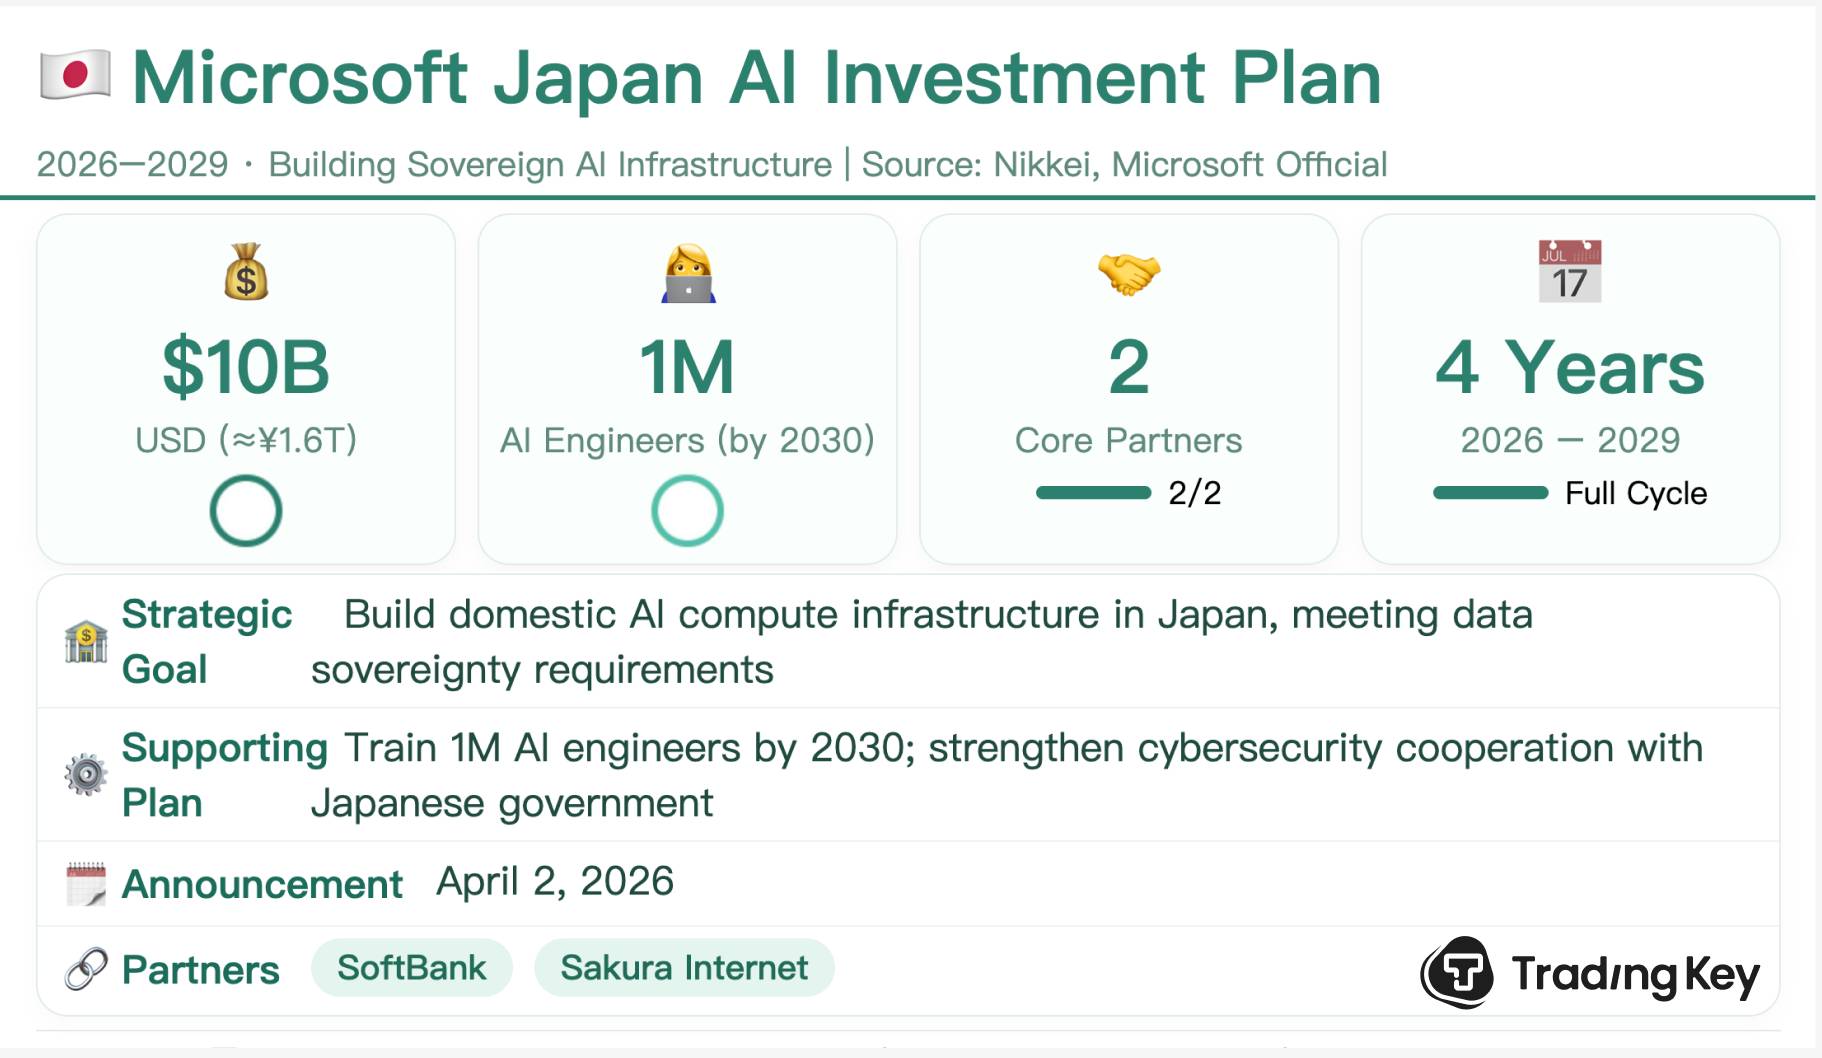Click the money bag icon
This screenshot has width=1822, height=1058.
click(x=246, y=272)
